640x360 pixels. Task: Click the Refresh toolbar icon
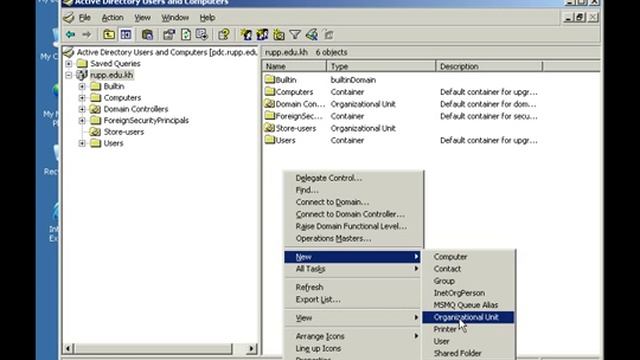pyautogui.click(x=186, y=35)
